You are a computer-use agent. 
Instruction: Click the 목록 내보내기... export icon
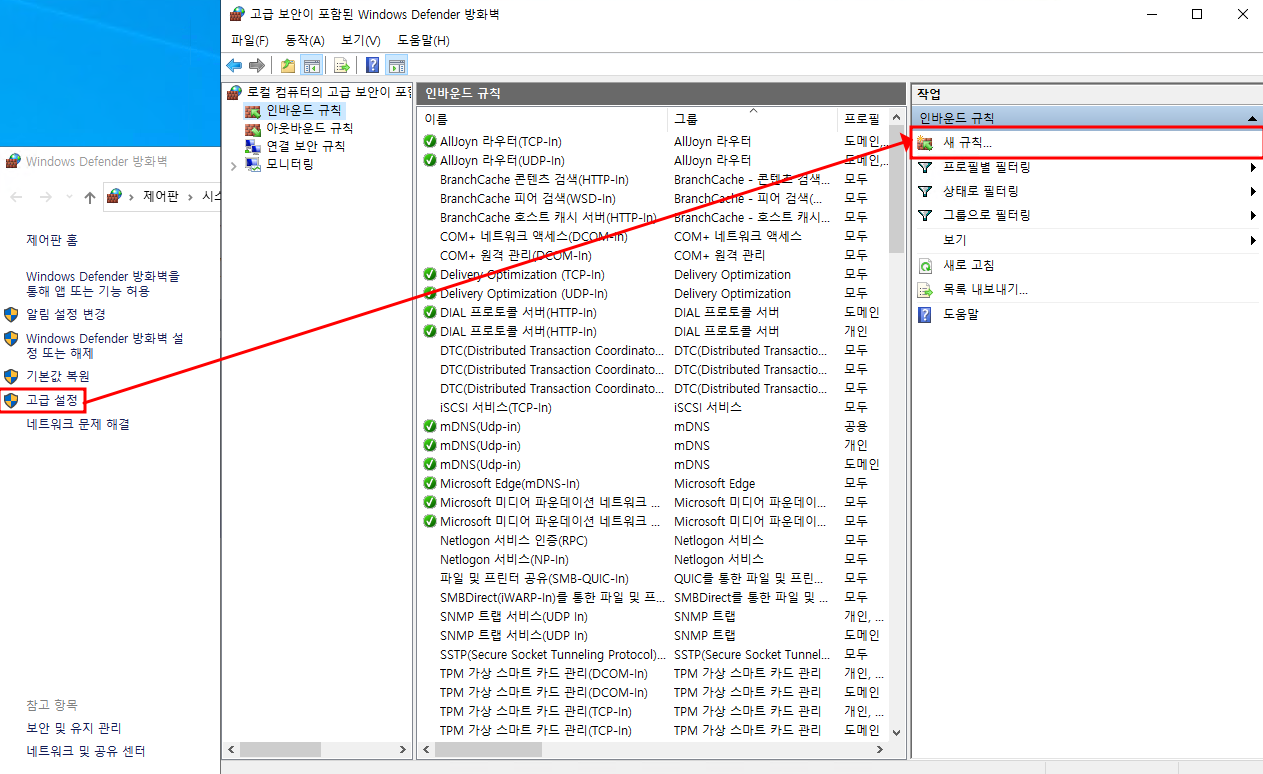click(x=925, y=290)
